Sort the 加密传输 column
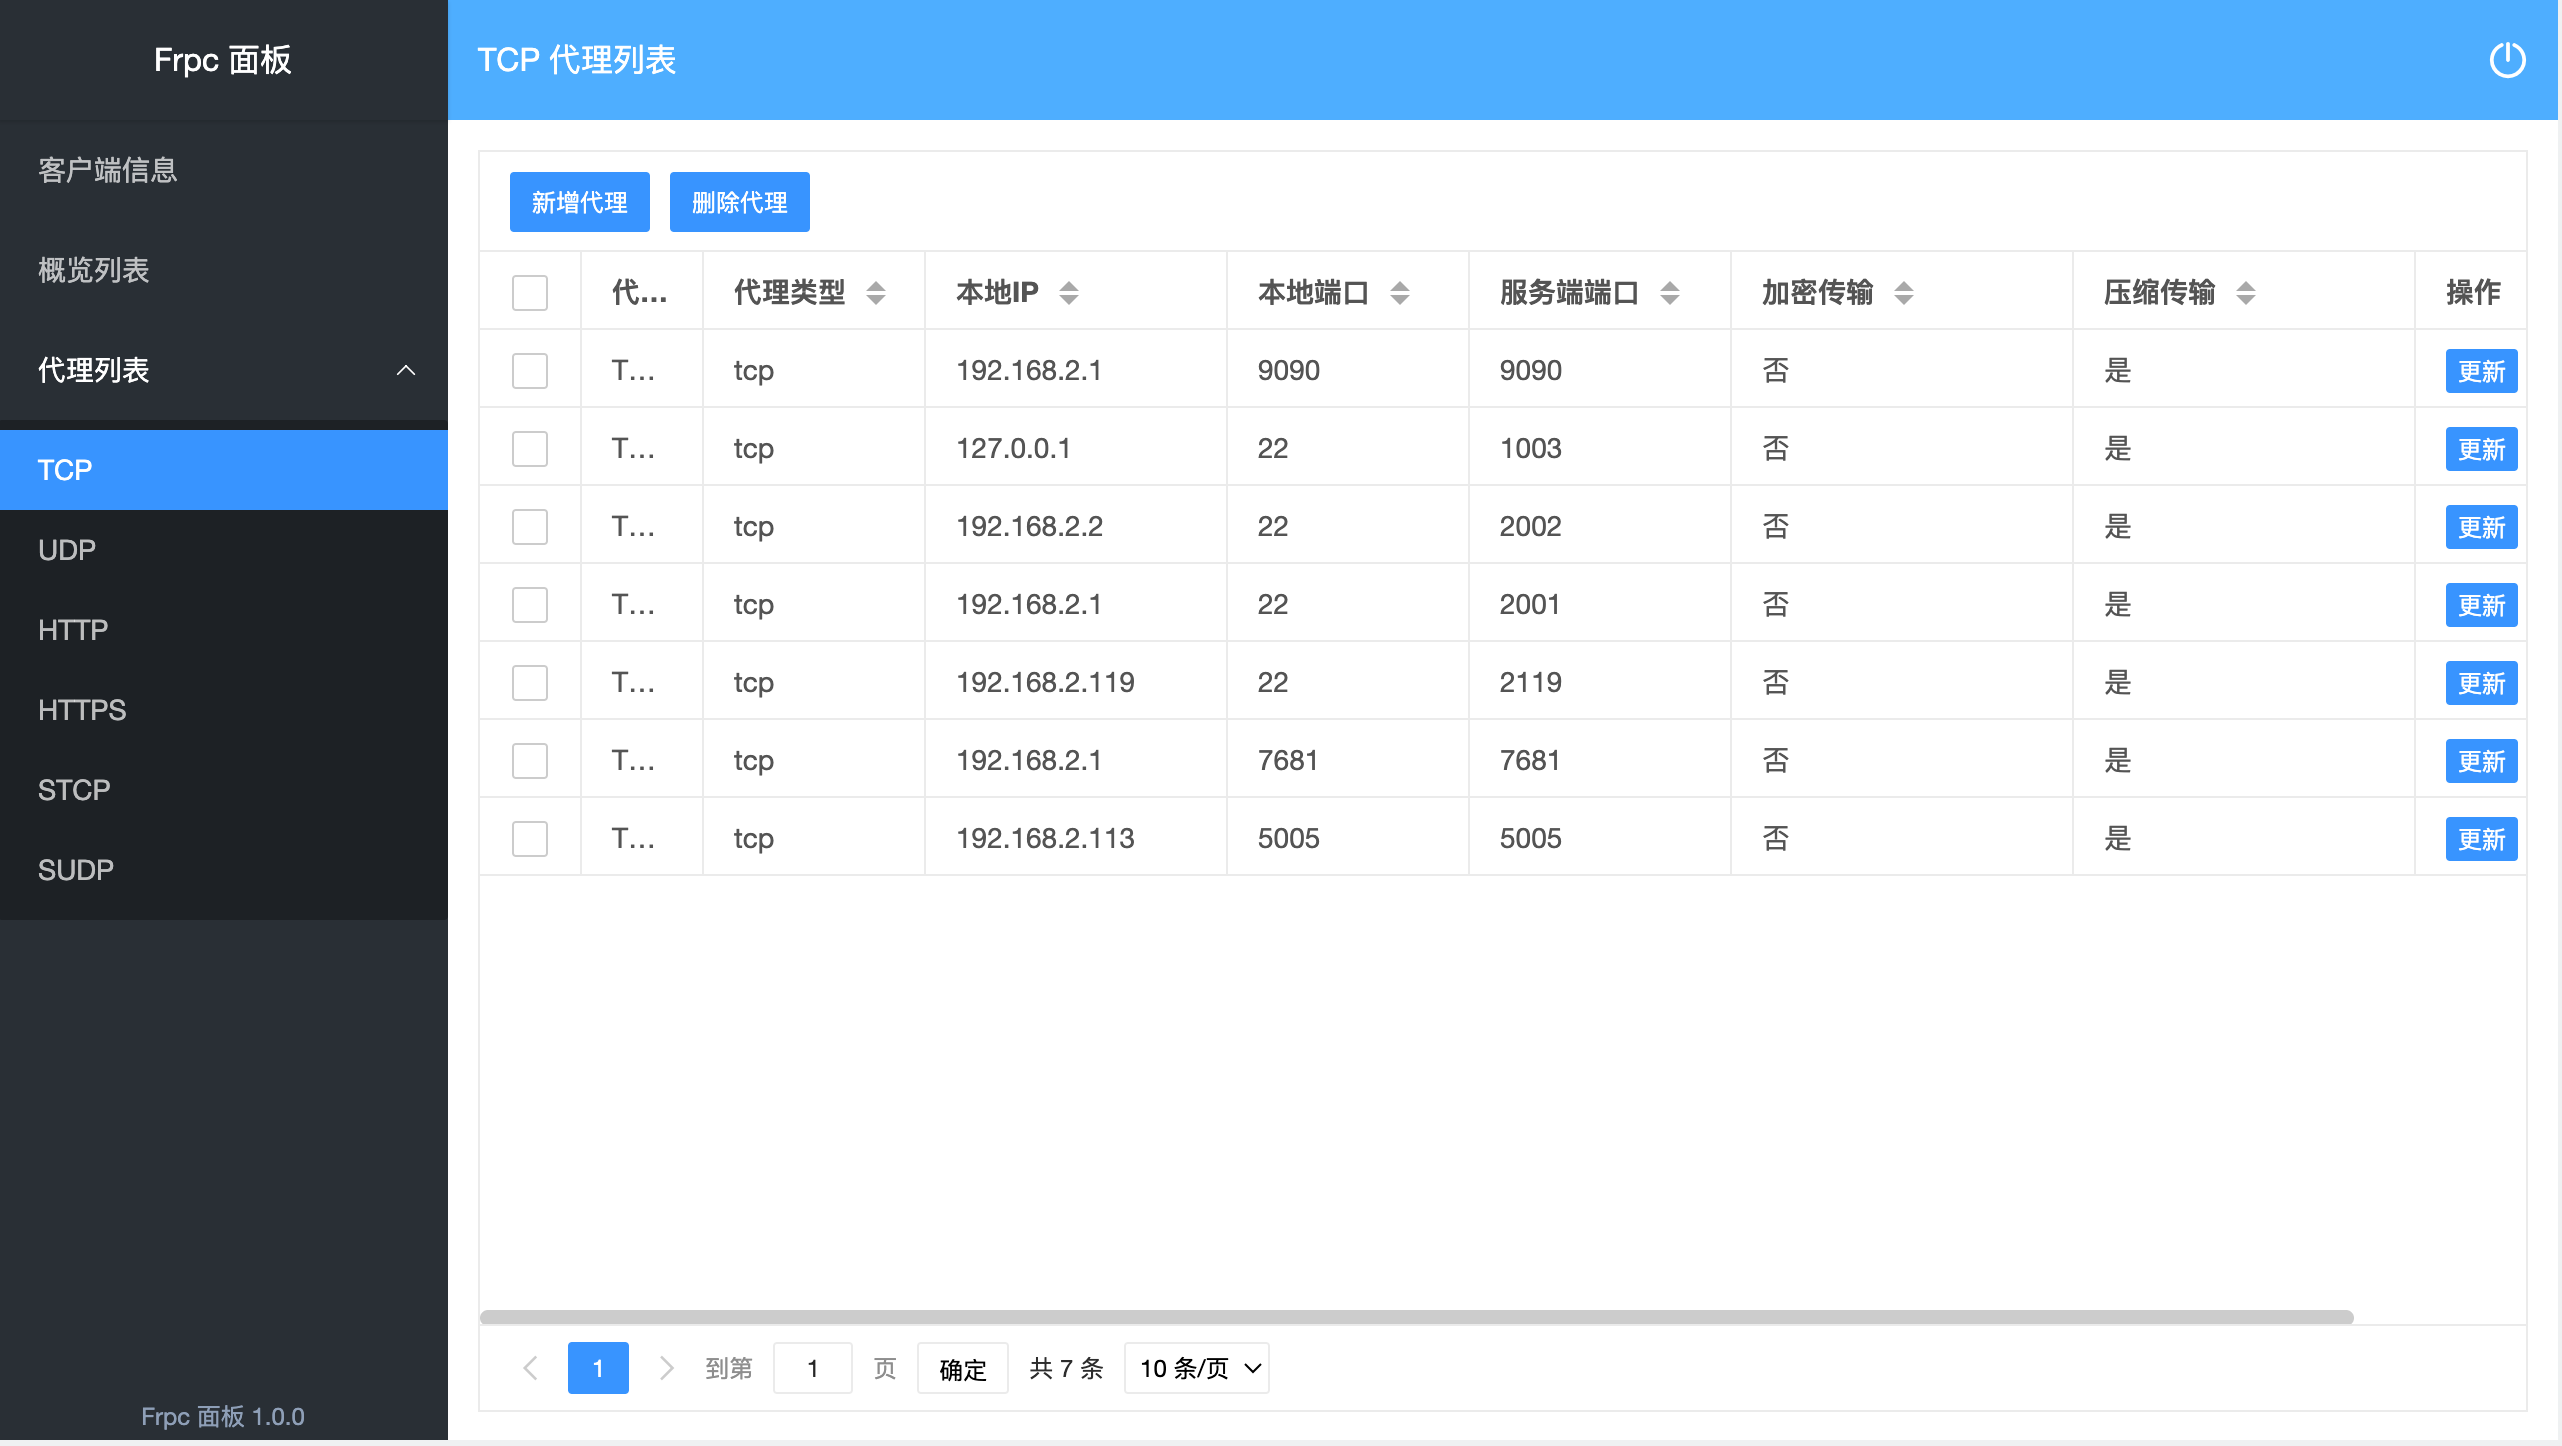The image size is (2562, 1446). click(1905, 292)
